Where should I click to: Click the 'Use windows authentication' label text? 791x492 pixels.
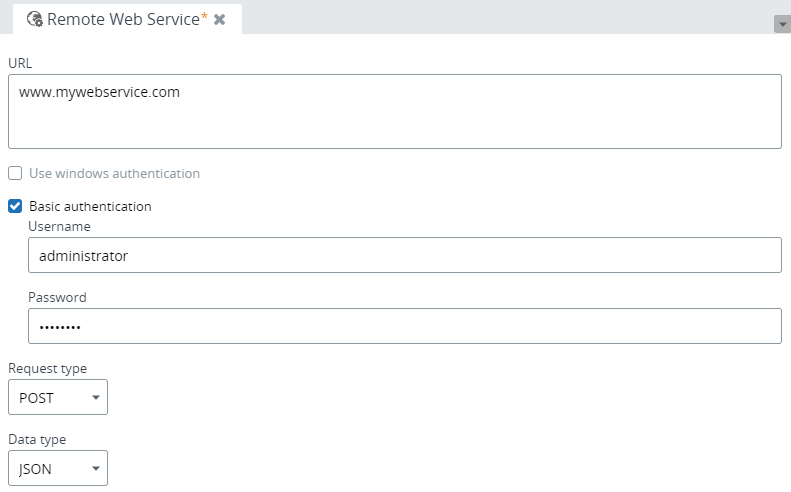[114, 173]
